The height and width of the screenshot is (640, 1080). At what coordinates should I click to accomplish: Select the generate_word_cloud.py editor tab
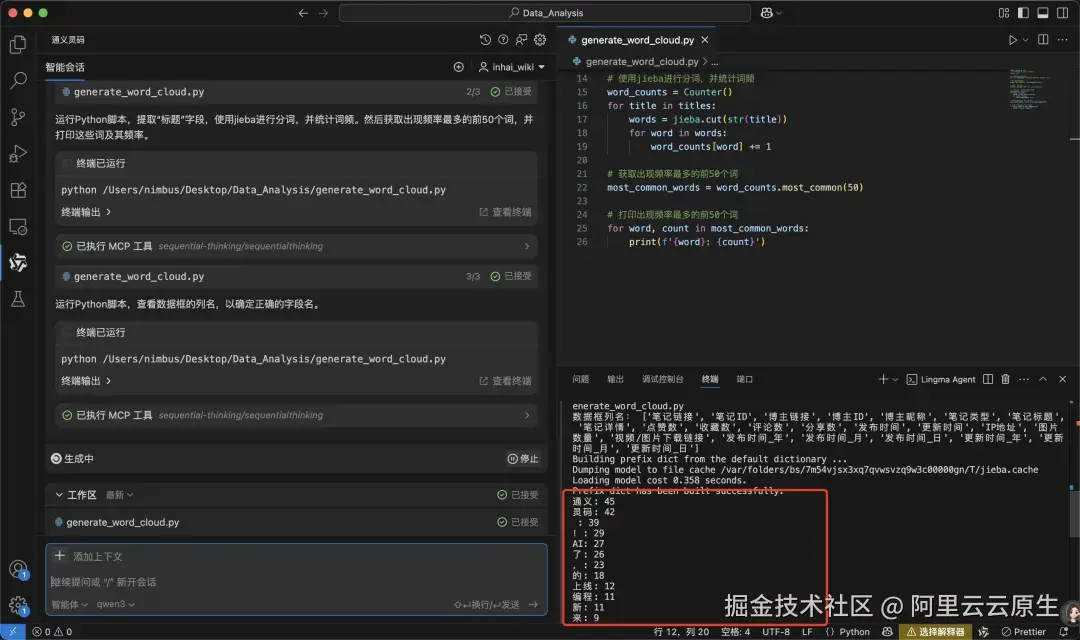point(636,40)
